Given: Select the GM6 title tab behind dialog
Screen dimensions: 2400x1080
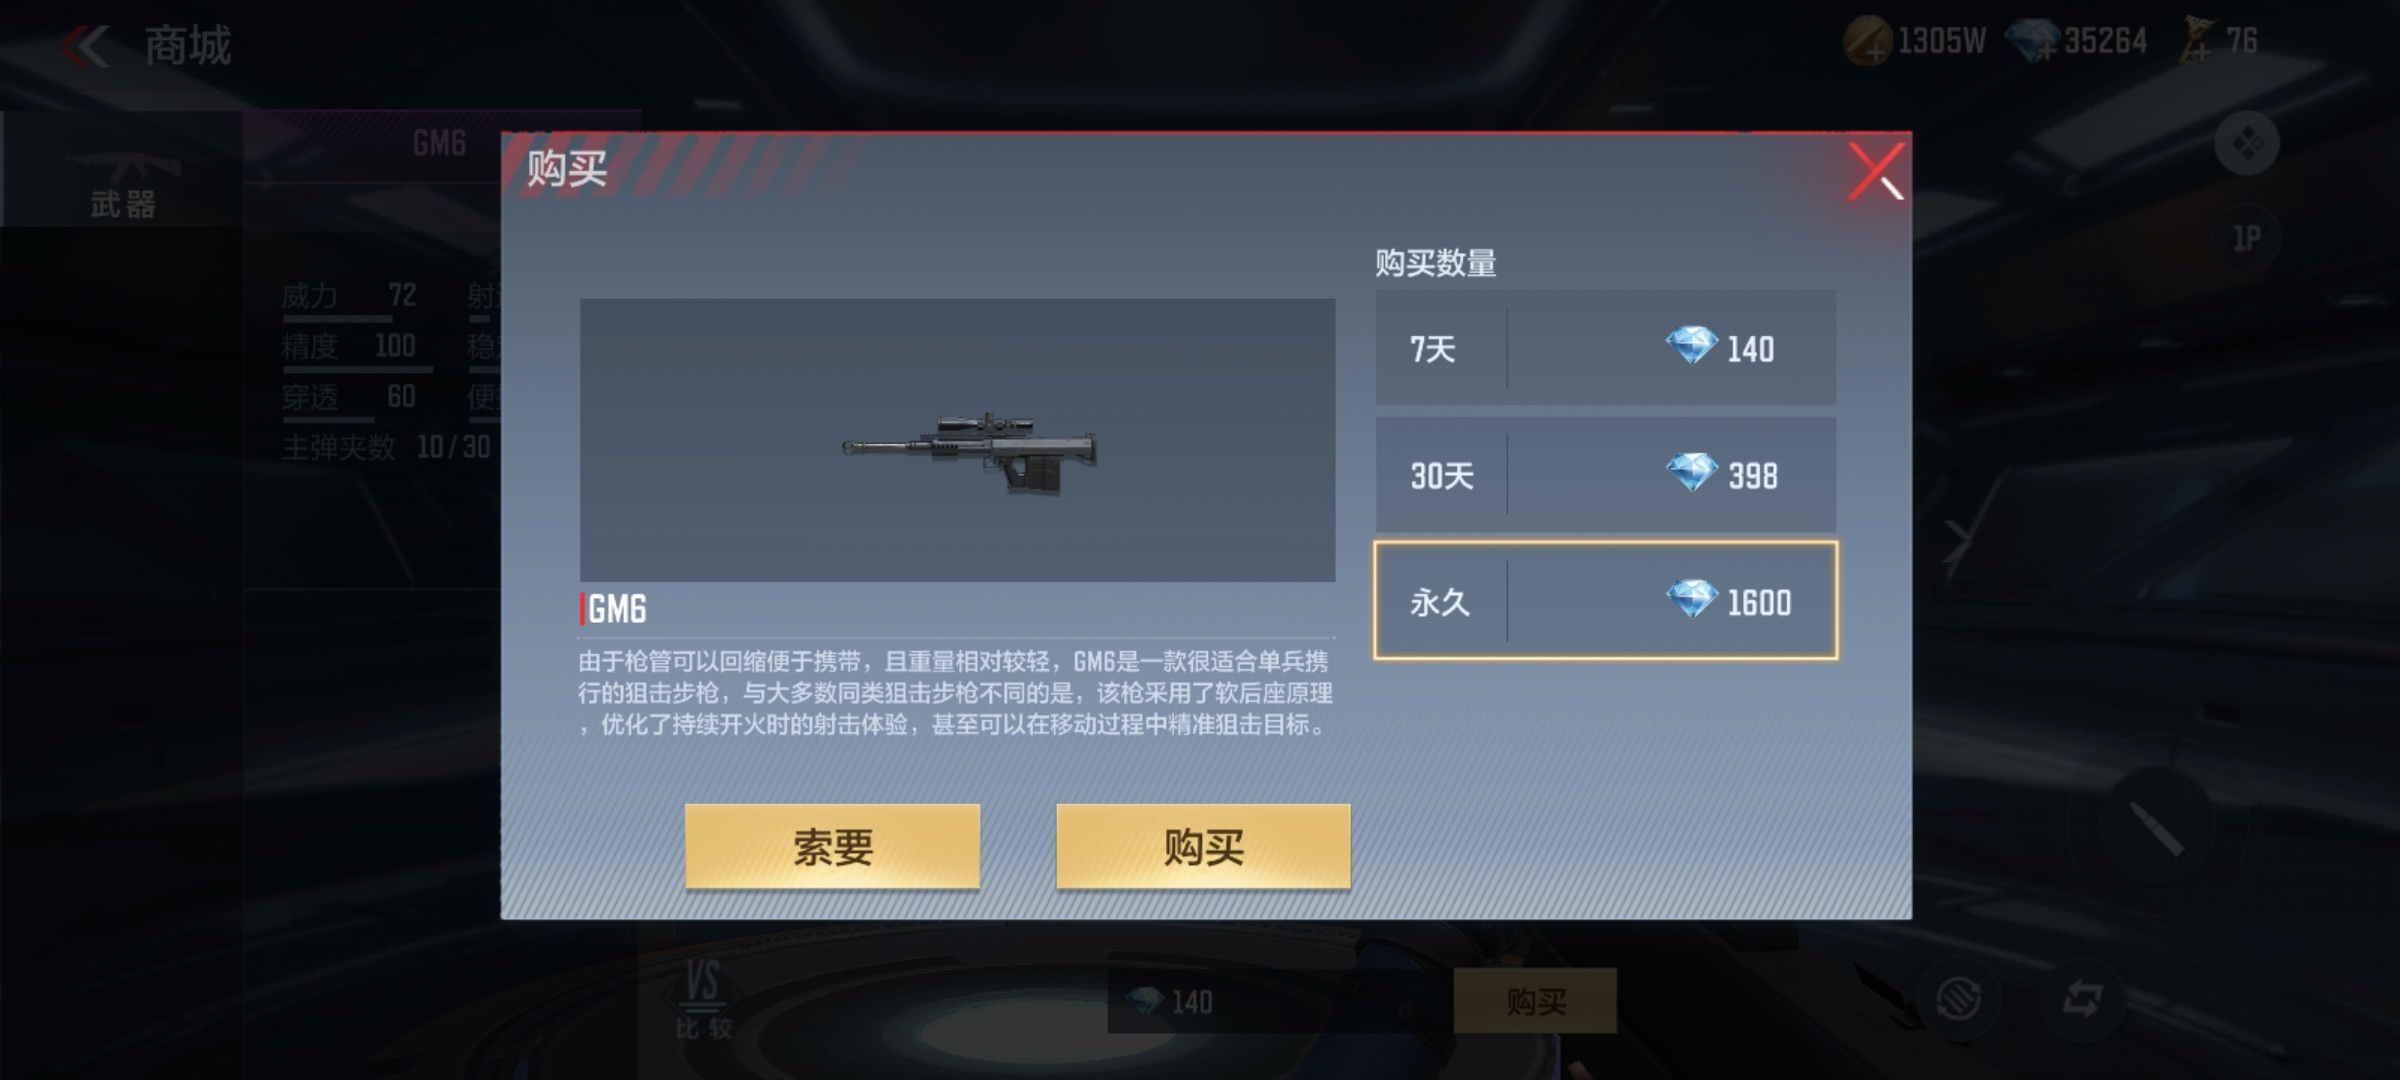Looking at the screenshot, I should pyautogui.click(x=440, y=143).
